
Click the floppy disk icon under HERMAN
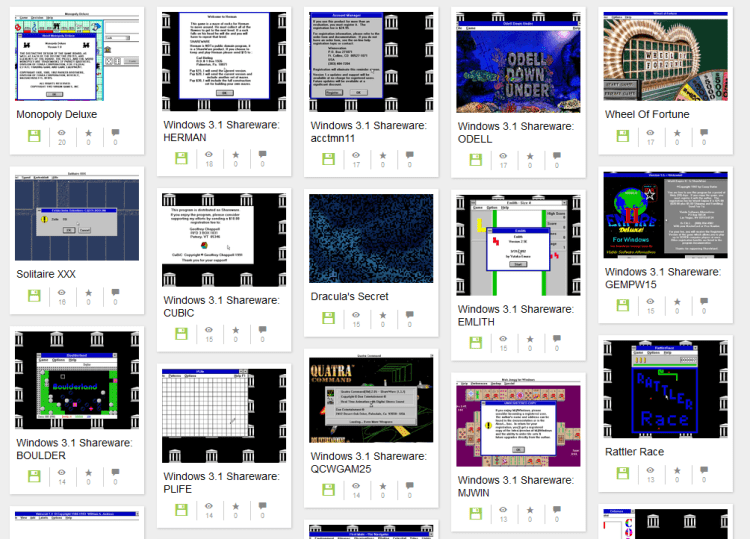[181, 158]
